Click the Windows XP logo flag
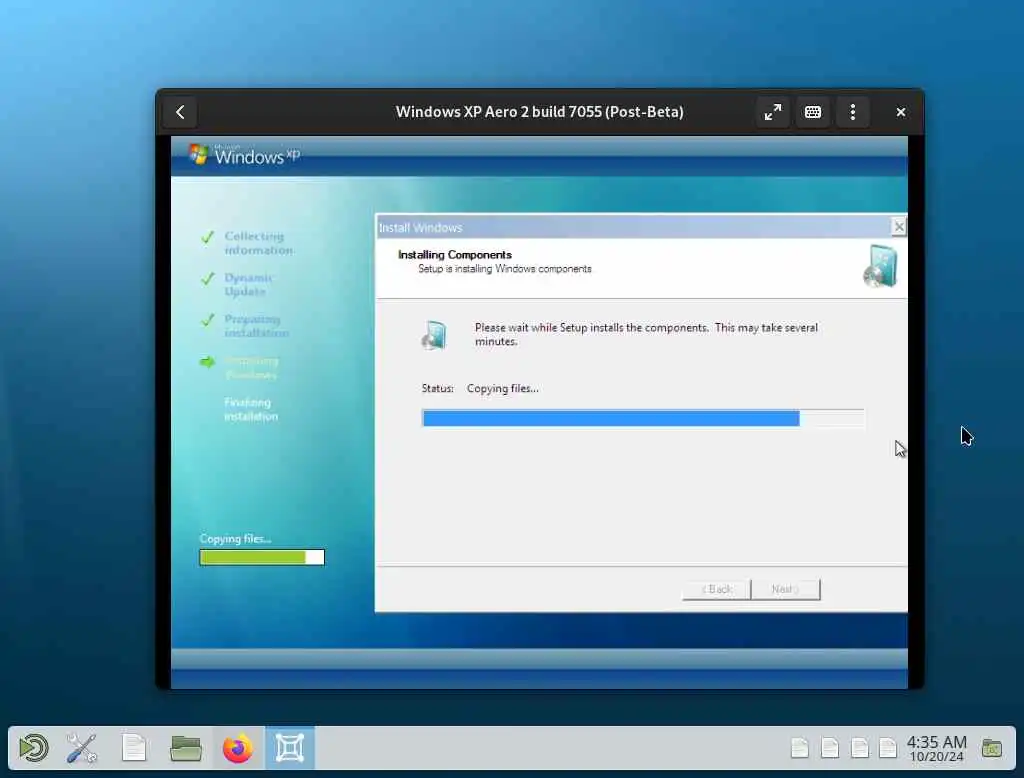The width and height of the screenshot is (1024, 778). (x=199, y=154)
